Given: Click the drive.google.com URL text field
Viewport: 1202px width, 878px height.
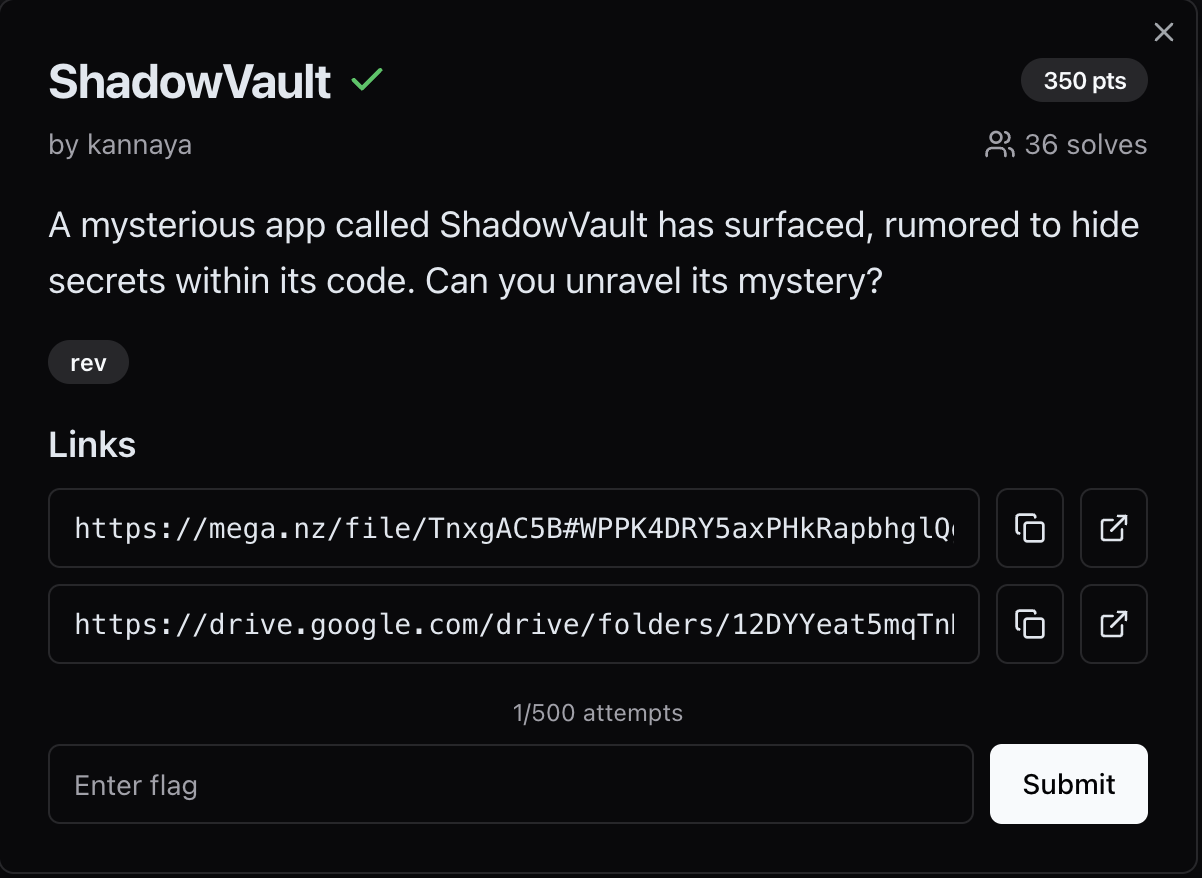Looking at the screenshot, I should coord(513,624).
